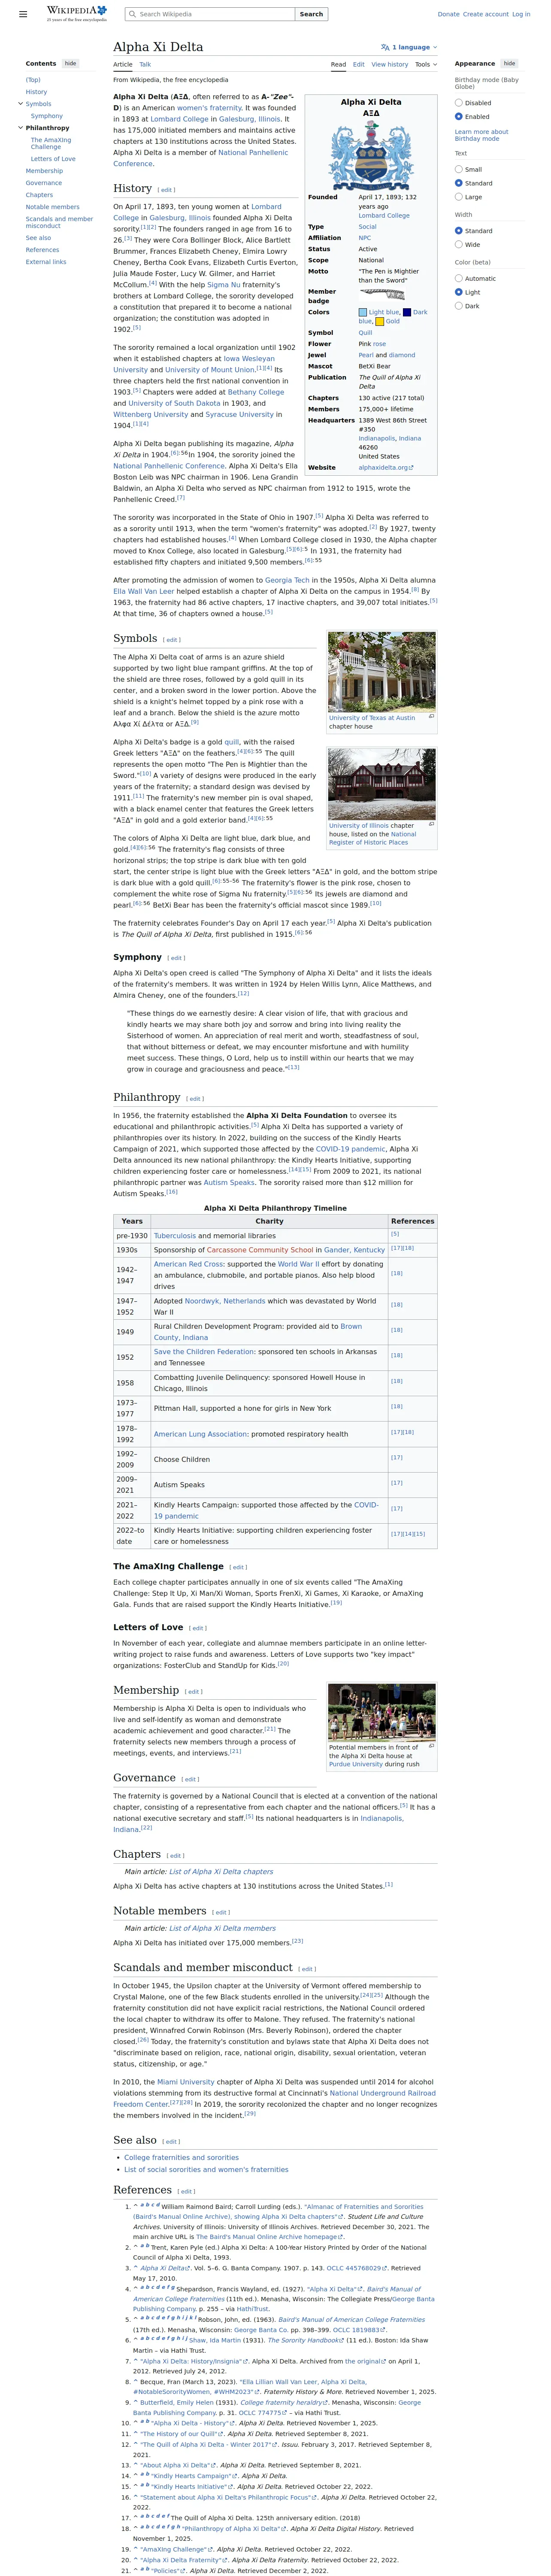Hide the Contents sidebar

point(70,63)
